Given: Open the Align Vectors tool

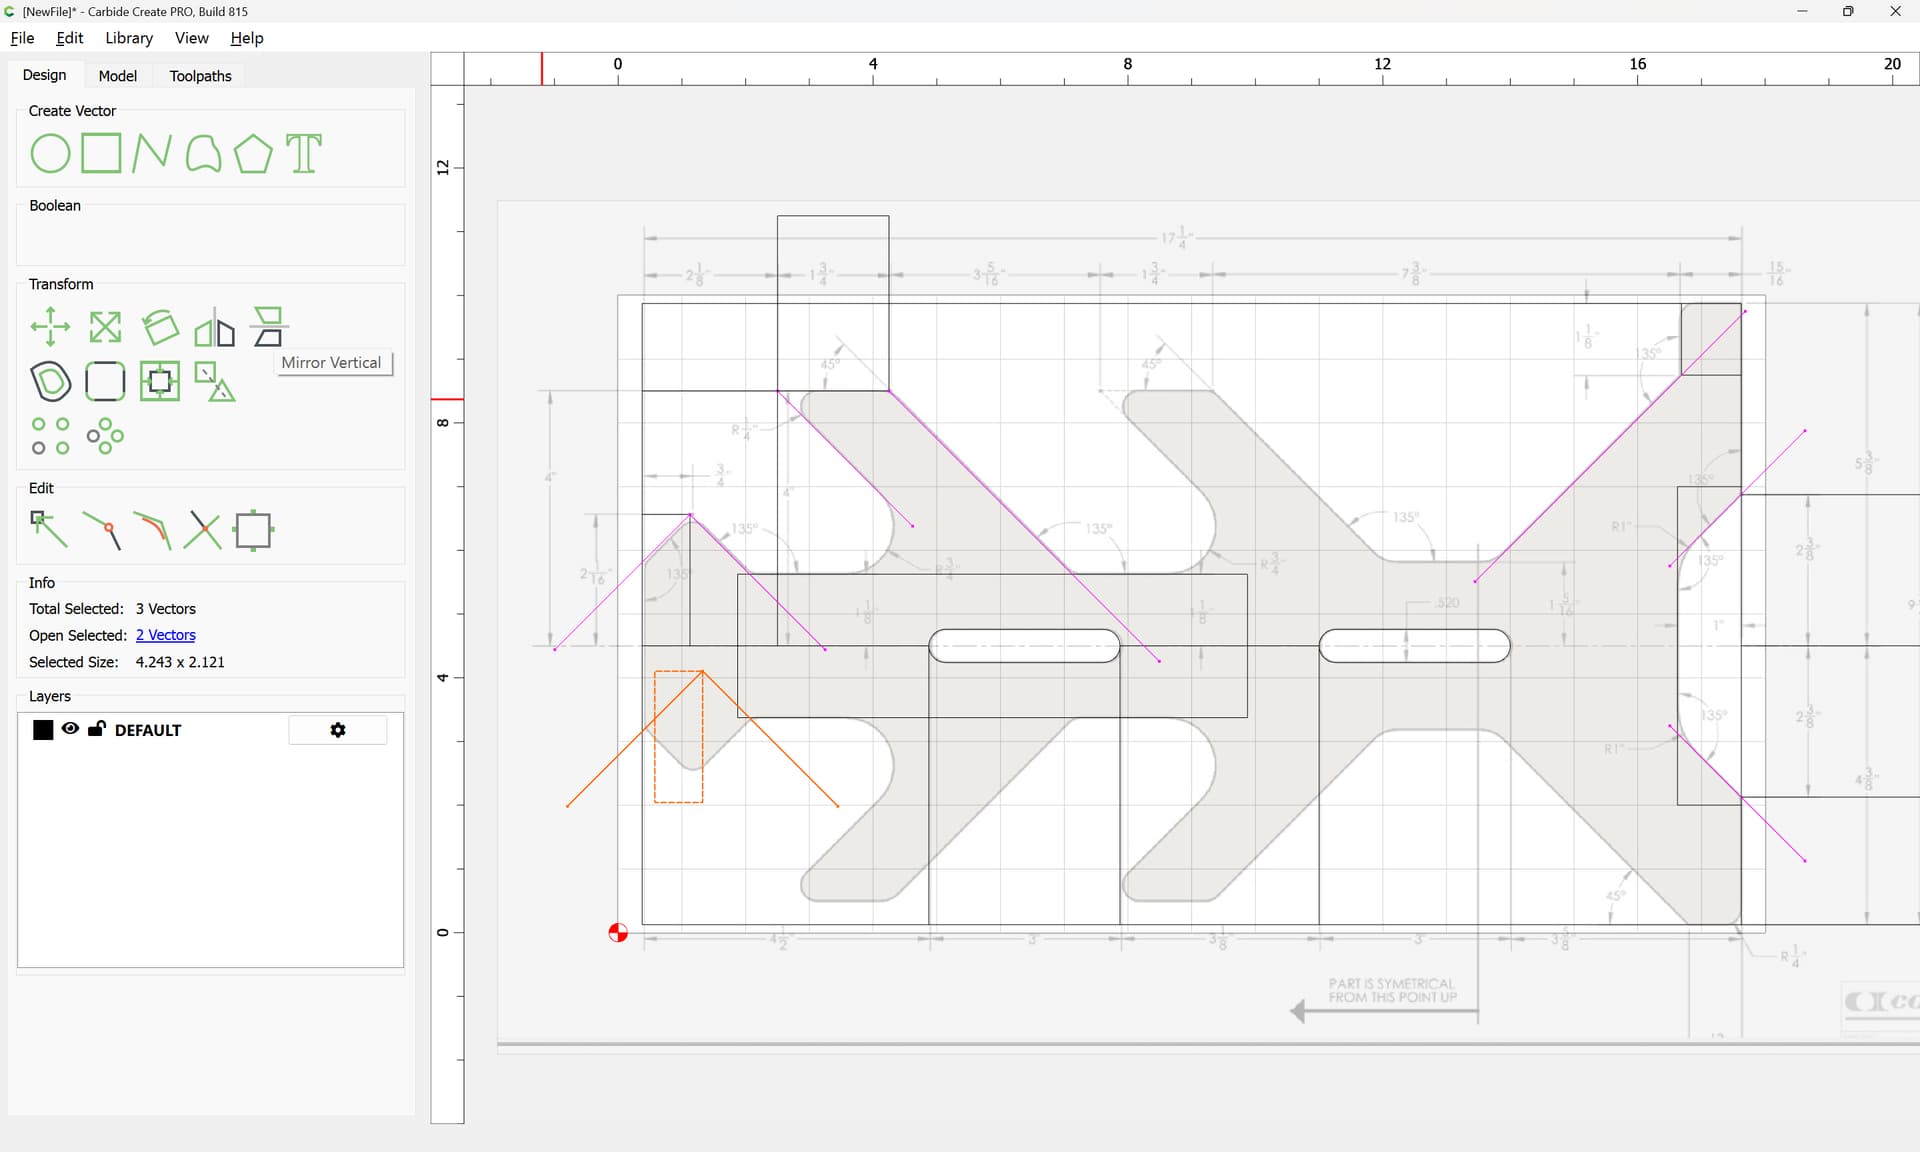Looking at the screenshot, I should tap(160, 381).
